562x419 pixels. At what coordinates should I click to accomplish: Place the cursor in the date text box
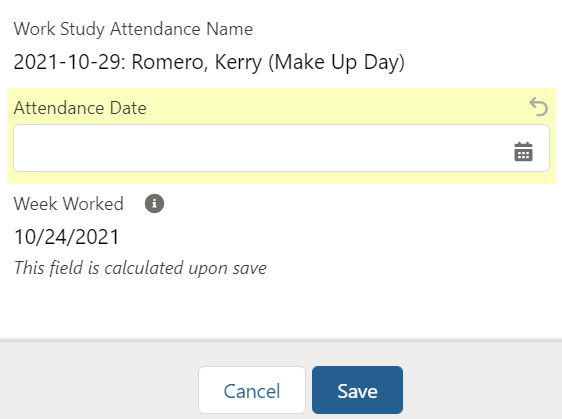(281, 148)
